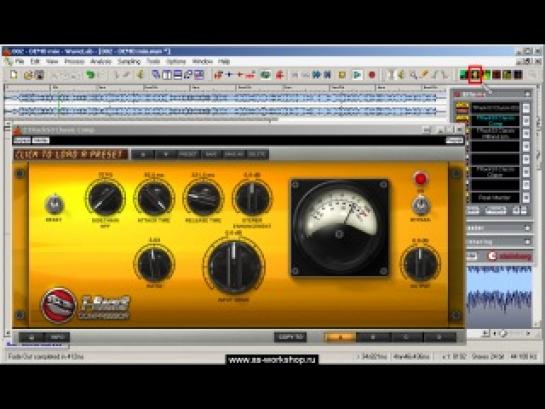Toggle the red ON power light

[421, 179]
